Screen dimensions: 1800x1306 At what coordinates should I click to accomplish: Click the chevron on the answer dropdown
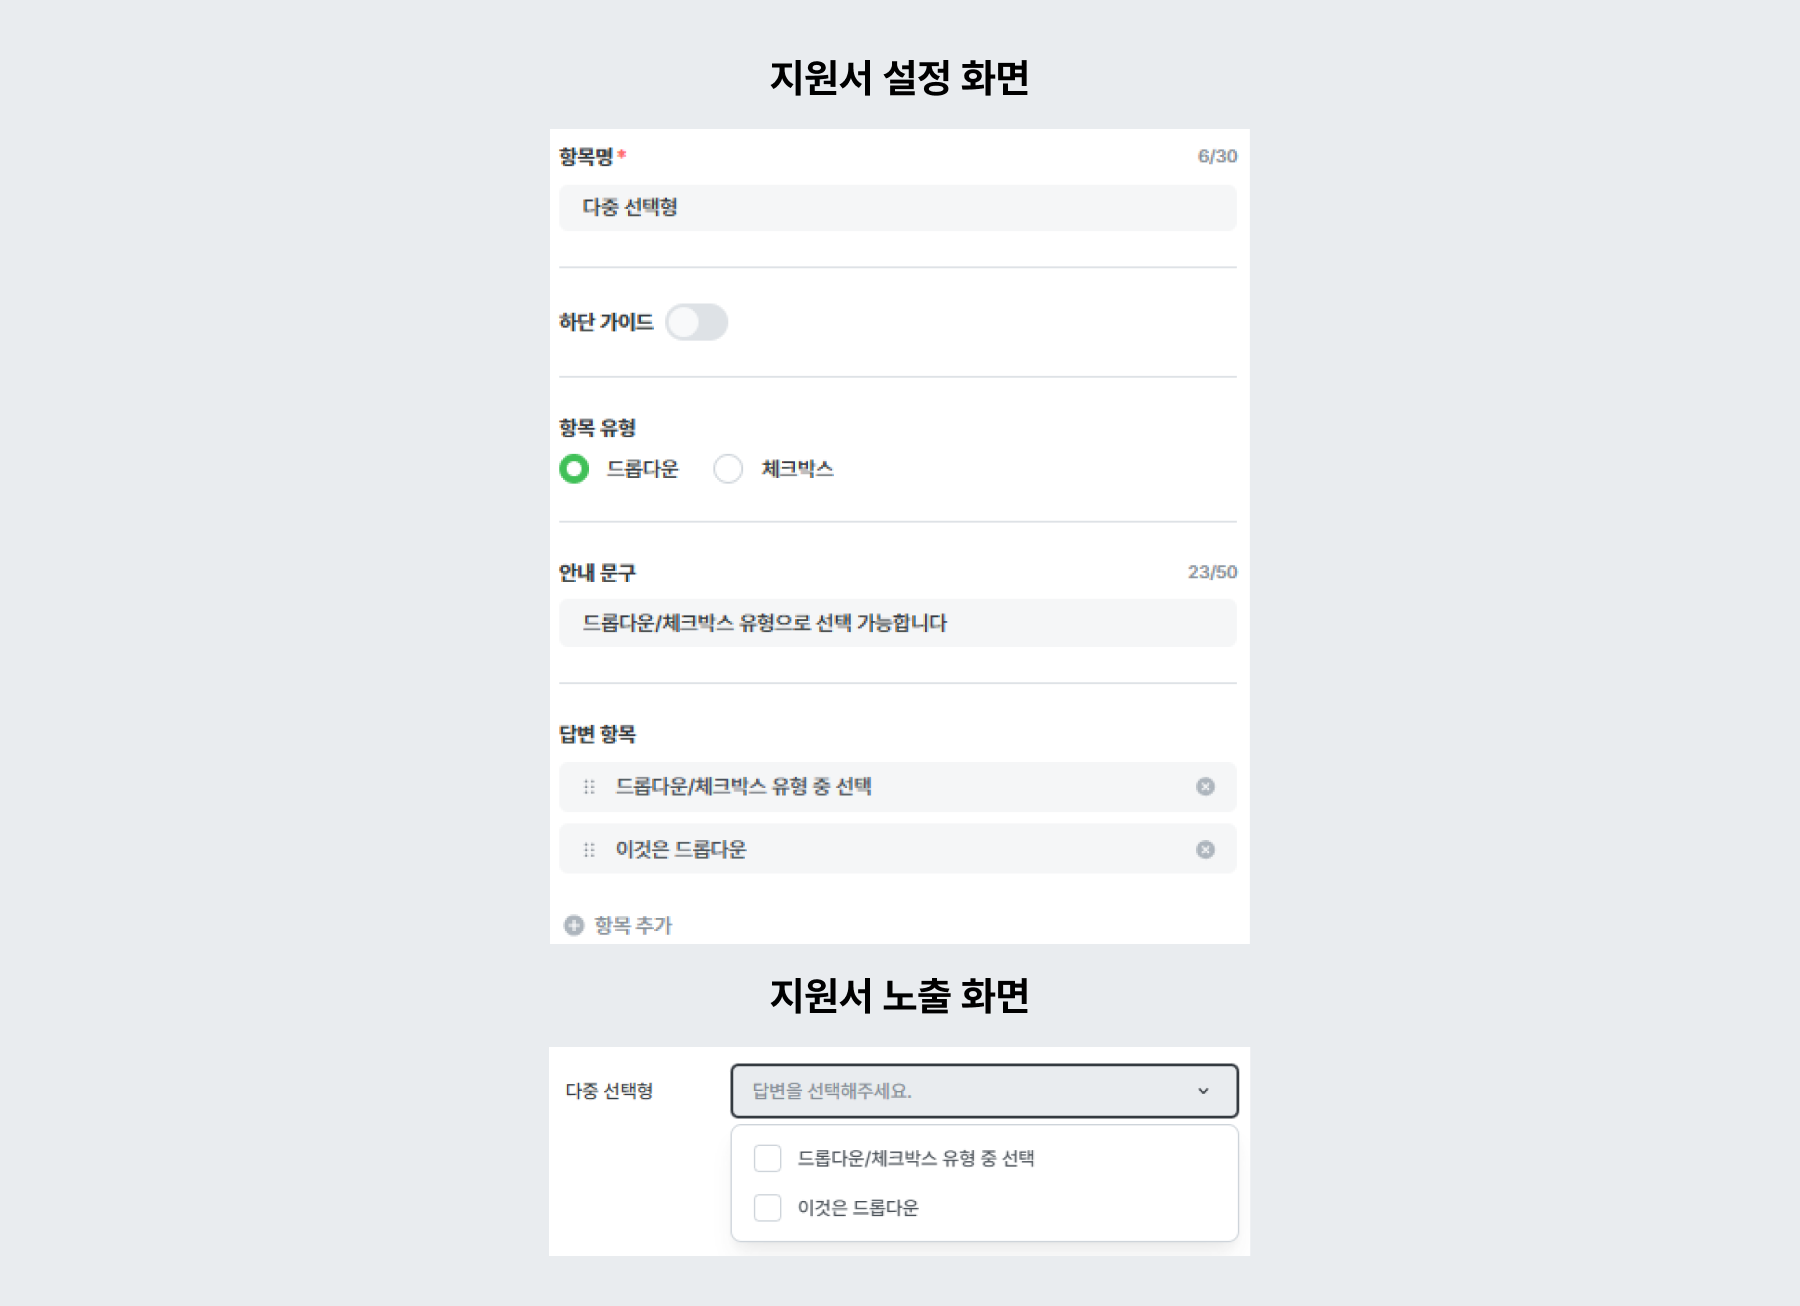(1203, 1091)
